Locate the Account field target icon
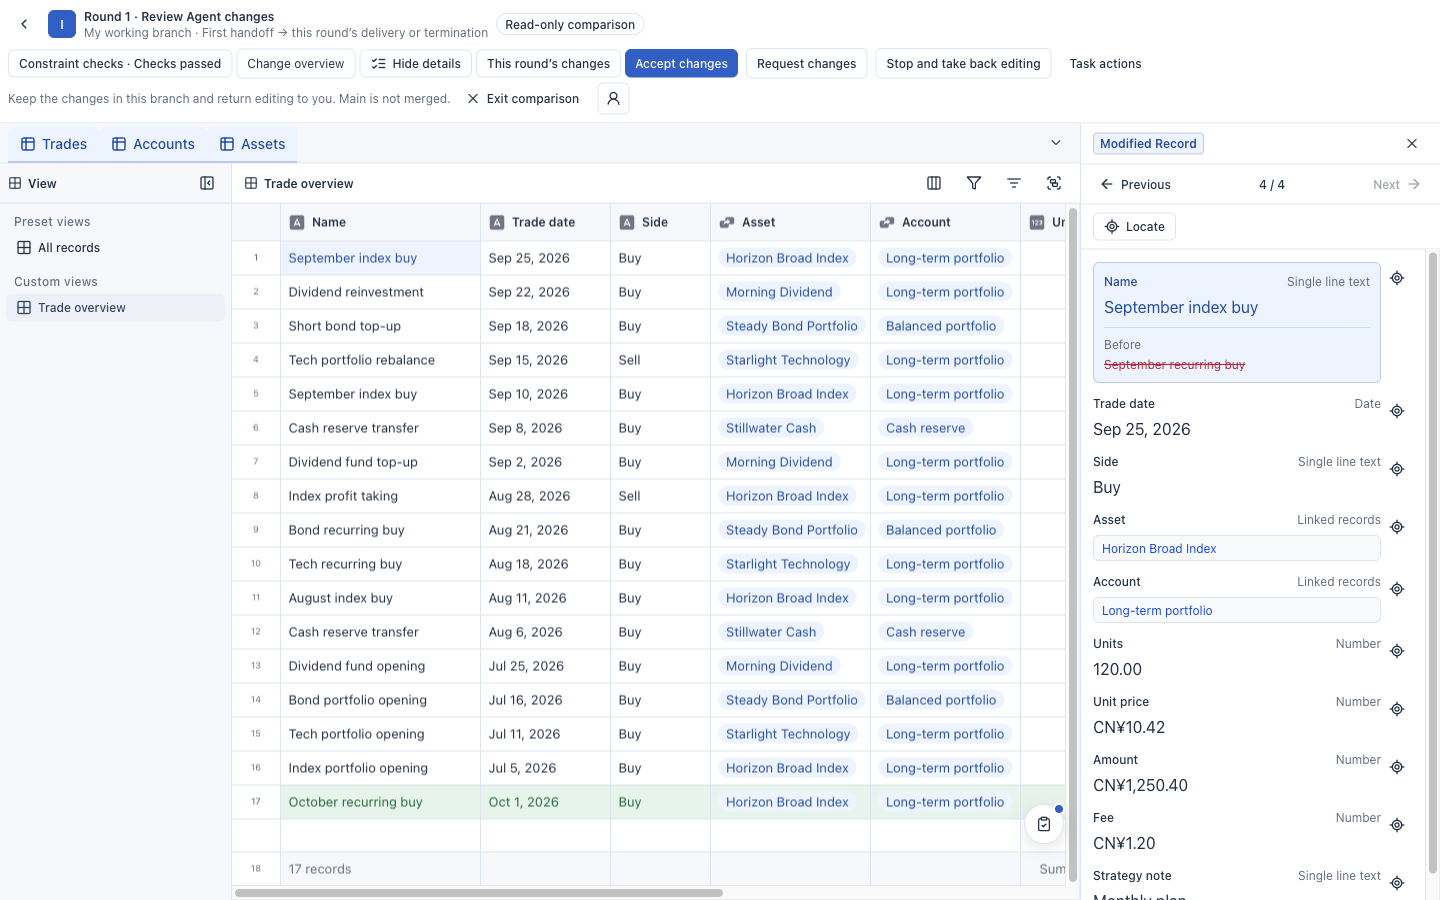This screenshot has width=1440, height=900. [x=1397, y=589]
